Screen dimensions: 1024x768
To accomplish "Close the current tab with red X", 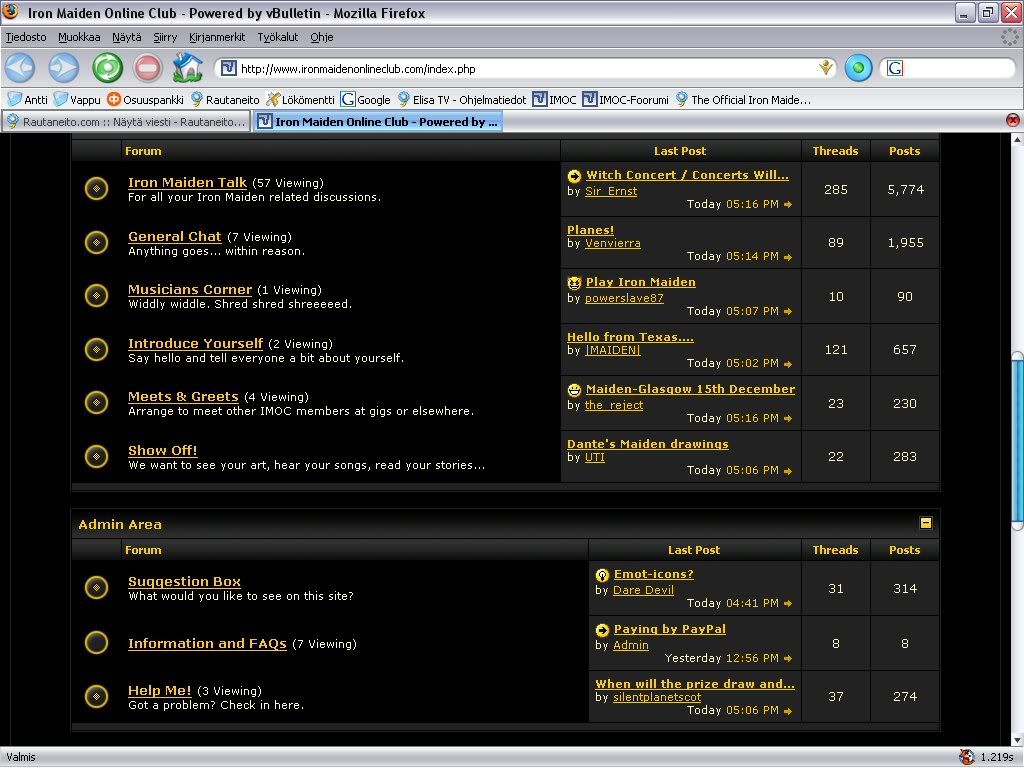I will [1012, 120].
